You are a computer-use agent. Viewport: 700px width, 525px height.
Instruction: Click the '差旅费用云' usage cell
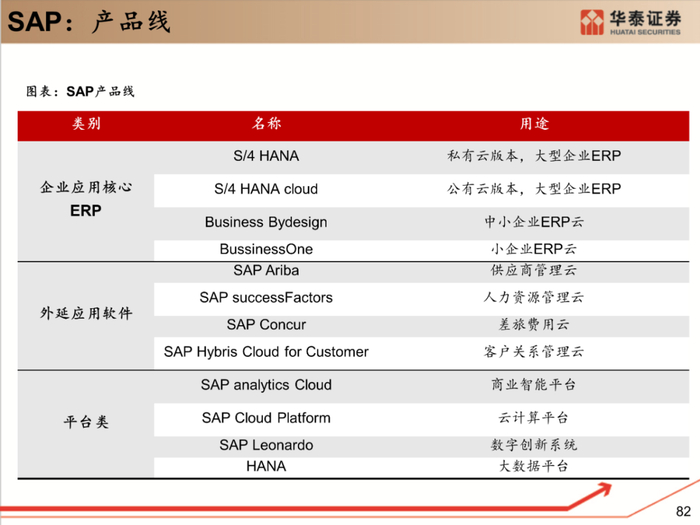coord(534,325)
